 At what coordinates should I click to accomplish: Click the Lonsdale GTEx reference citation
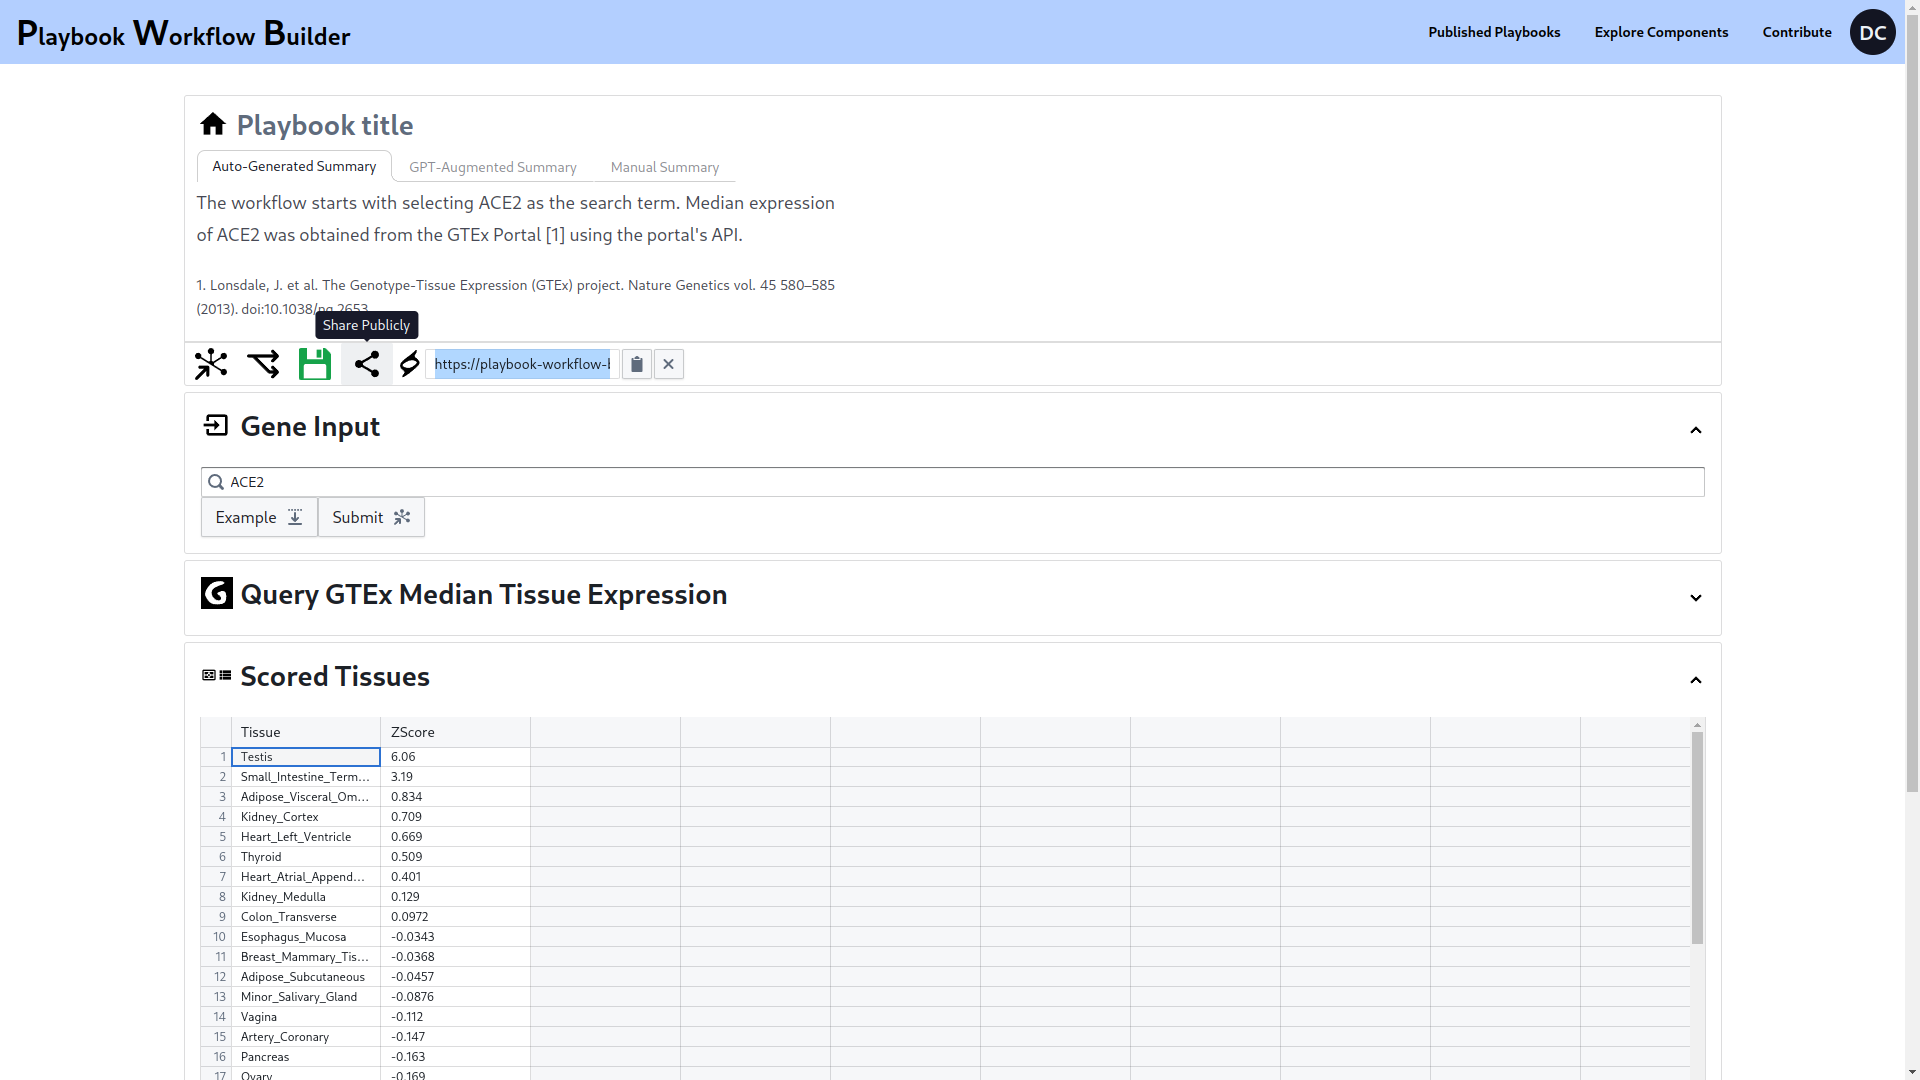[x=516, y=297]
